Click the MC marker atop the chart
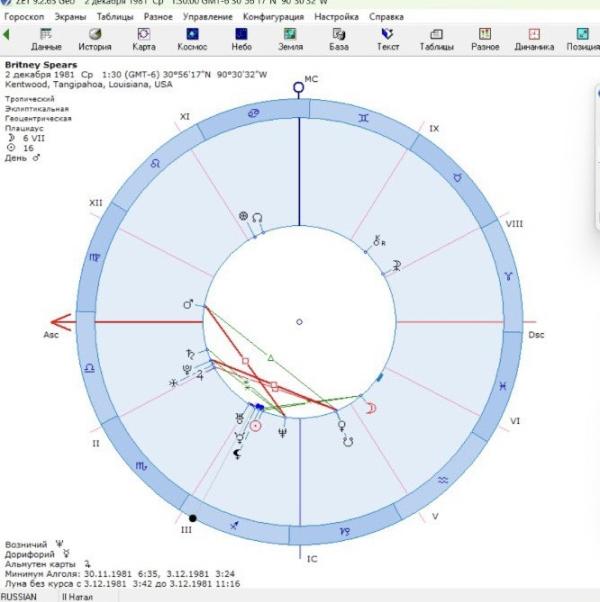 tap(299, 87)
